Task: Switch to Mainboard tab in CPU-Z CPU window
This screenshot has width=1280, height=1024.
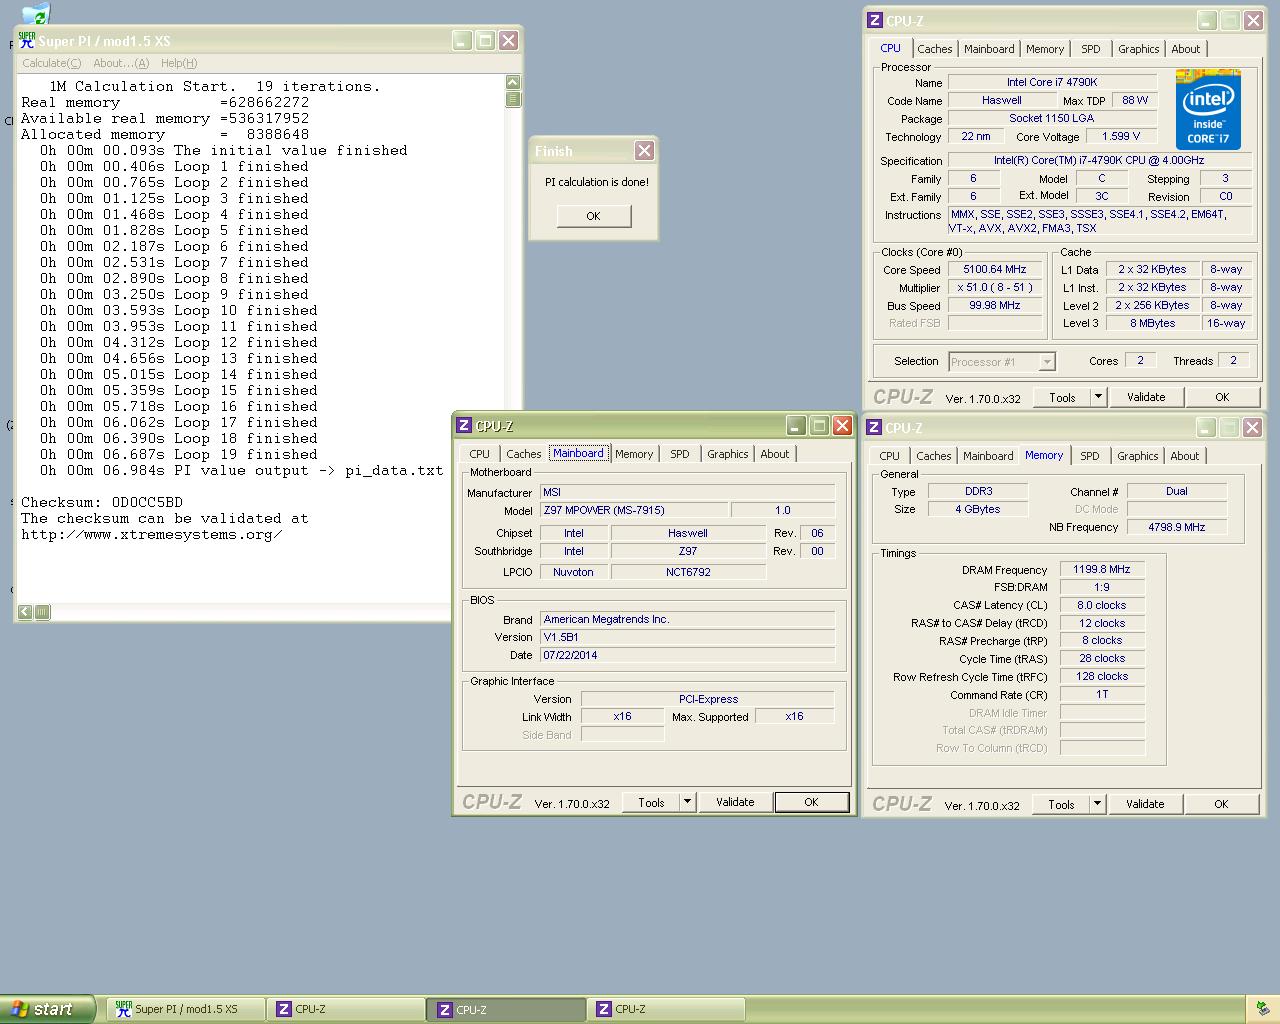Action: point(989,49)
